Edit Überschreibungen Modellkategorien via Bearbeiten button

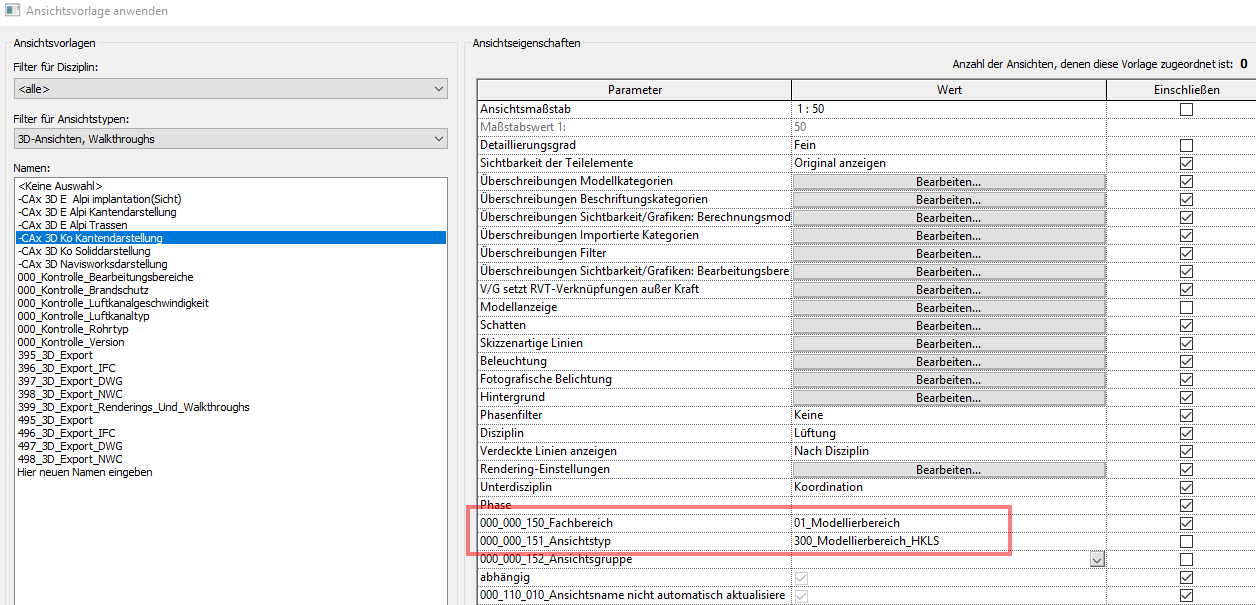(x=948, y=181)
